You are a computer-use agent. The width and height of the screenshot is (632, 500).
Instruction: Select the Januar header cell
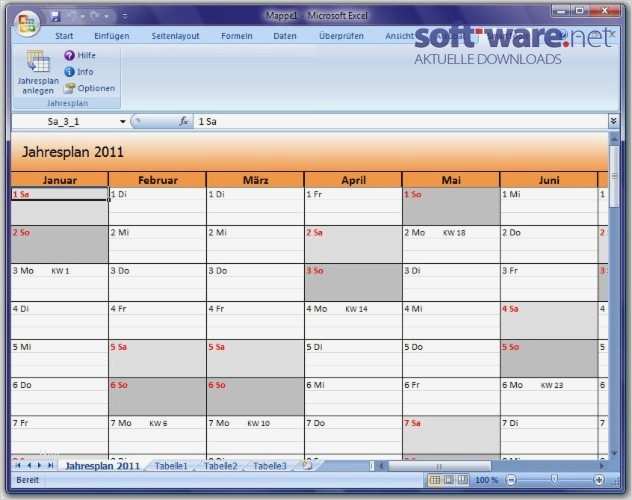tap(60, 180)
